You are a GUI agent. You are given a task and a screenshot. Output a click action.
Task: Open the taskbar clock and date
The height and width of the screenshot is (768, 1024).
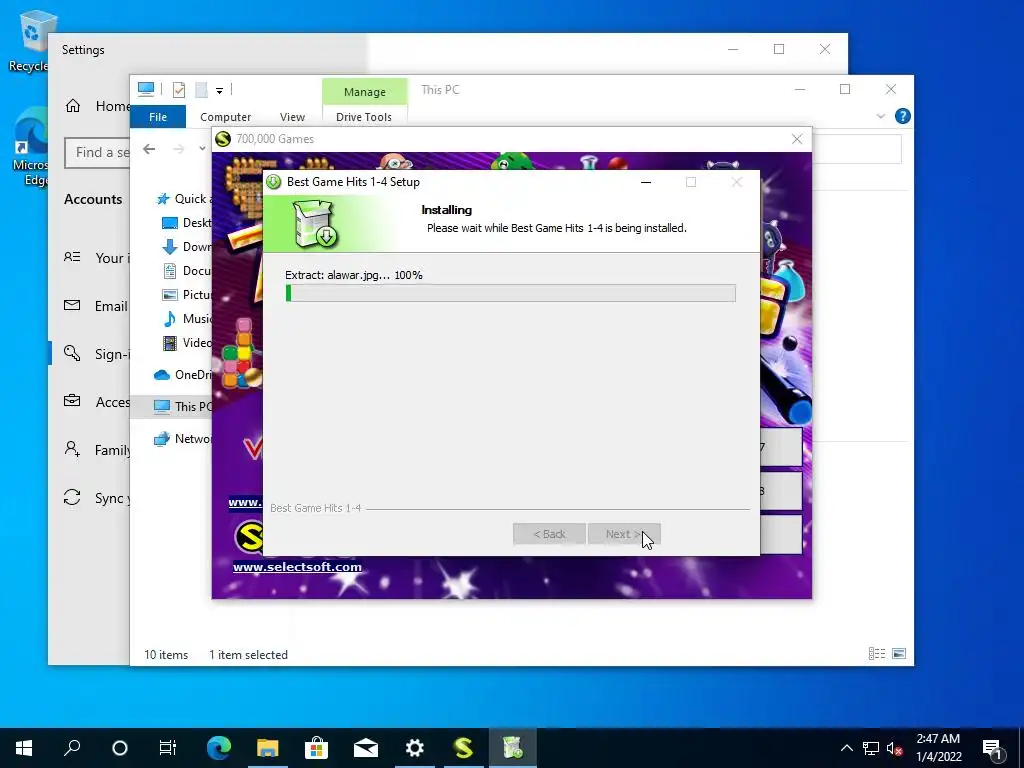coord(938,748)
